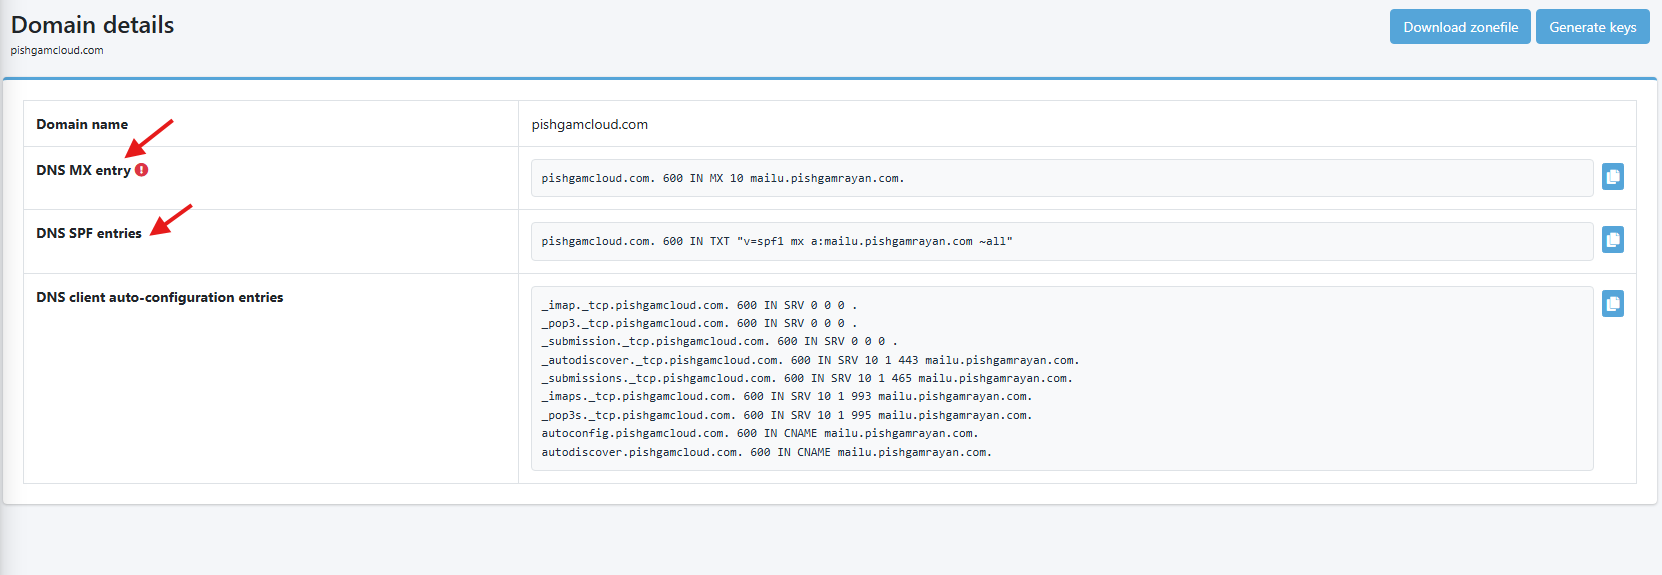Viewport: 1662px width, 575px height.
Task: Click the _submissions._tcp SRV 465 record line
Action: pos(807,378)
